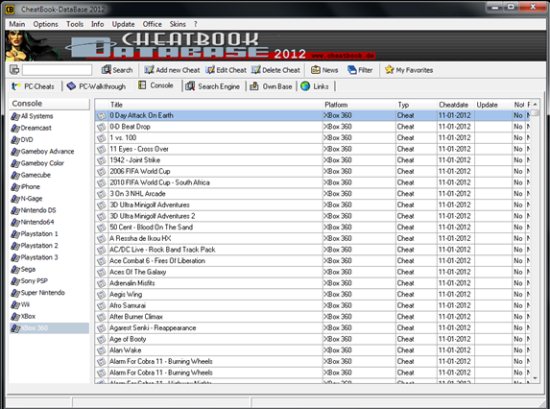Image resolution: width=550 pixels, height=409 pixels.
Task: Select the row '0 Day Attack On Earth'
Action: click(x=313, y=115)
